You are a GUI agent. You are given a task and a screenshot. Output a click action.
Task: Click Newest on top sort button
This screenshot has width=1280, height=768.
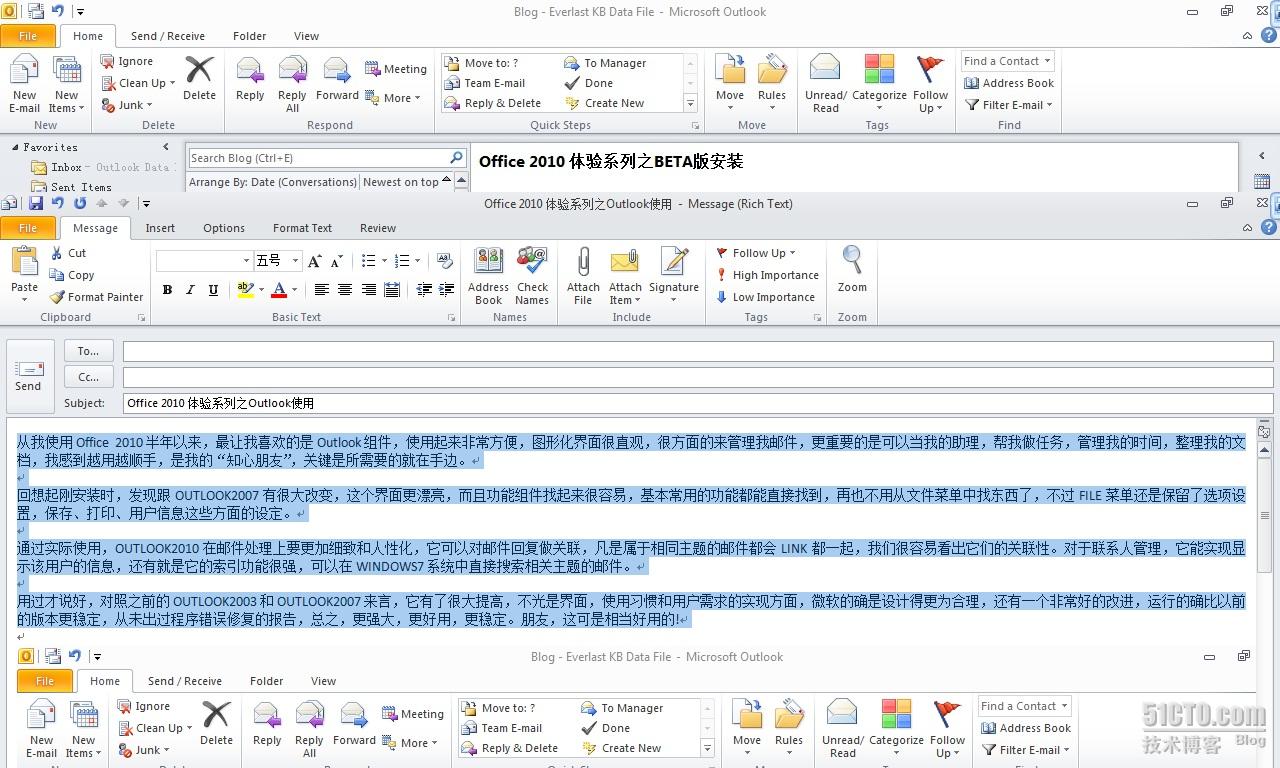point(405,182)
